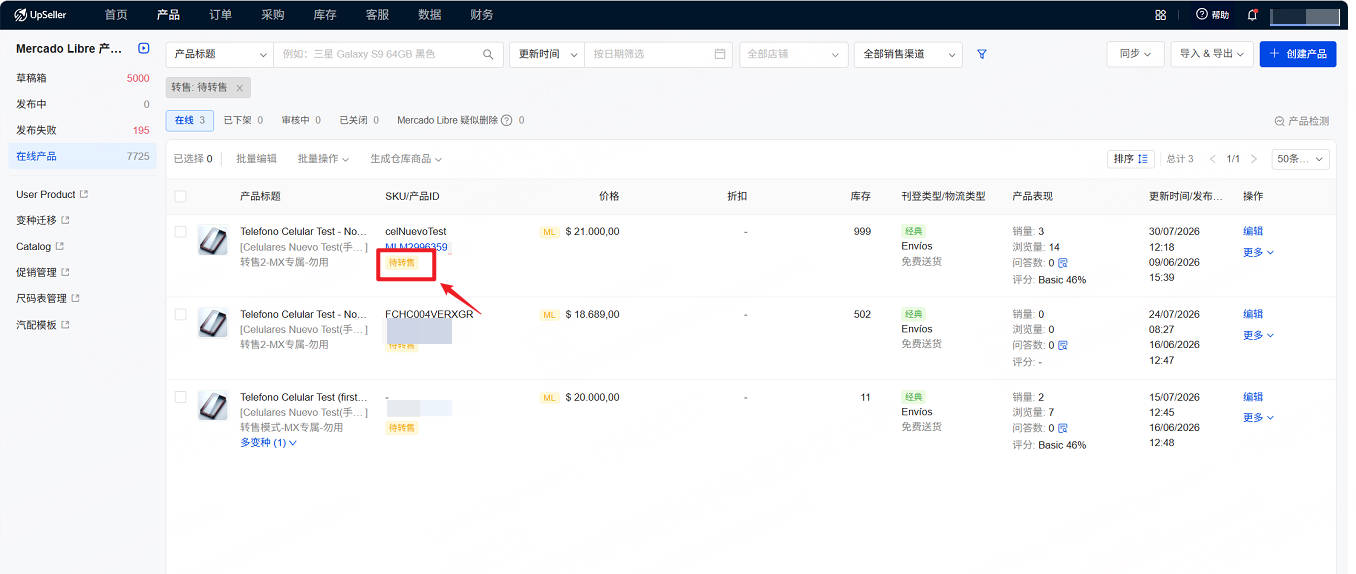Expand 批量操作 dropdown
Screen dimensions: 1356x574
pos(323,159)
